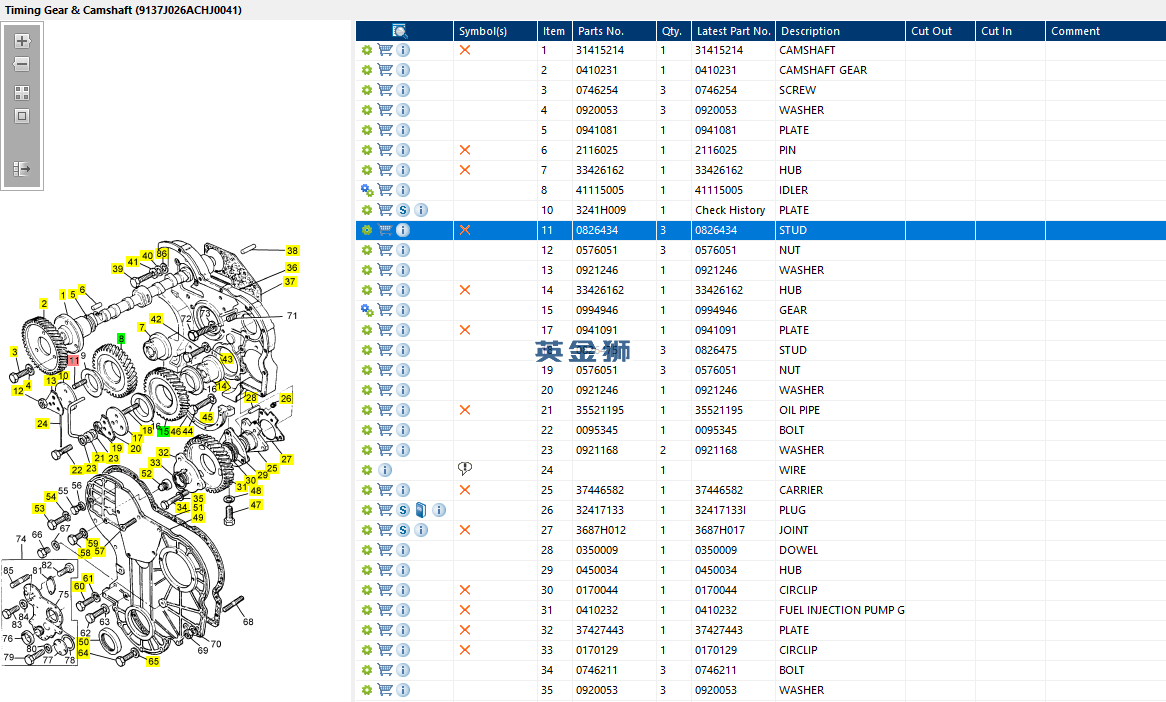Screen dimensions: 1166x702
Task: Open info icon on item 10 PLATE row
Action: (421, 210)
